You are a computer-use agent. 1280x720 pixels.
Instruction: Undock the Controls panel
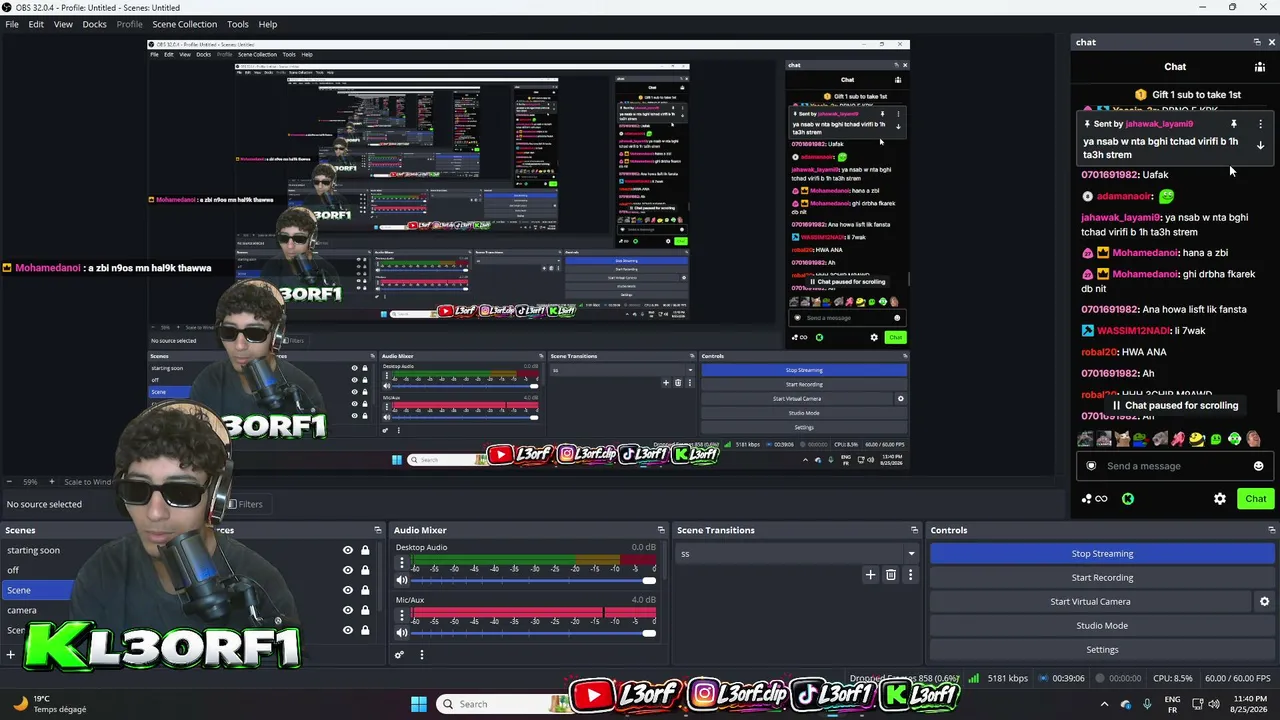click(1272, 530)
